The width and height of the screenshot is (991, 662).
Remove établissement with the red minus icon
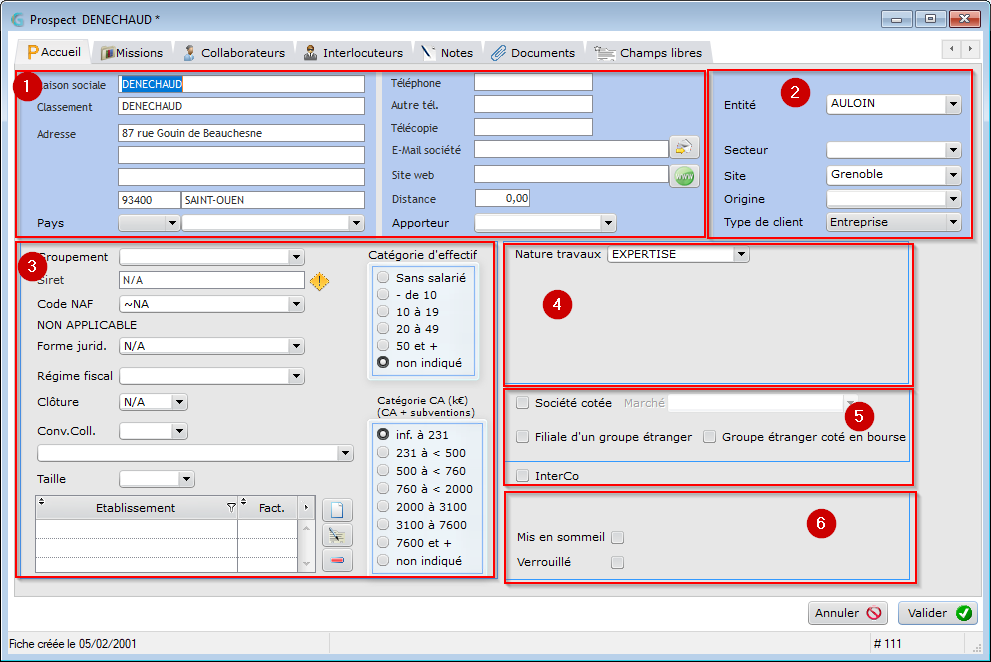337,560
